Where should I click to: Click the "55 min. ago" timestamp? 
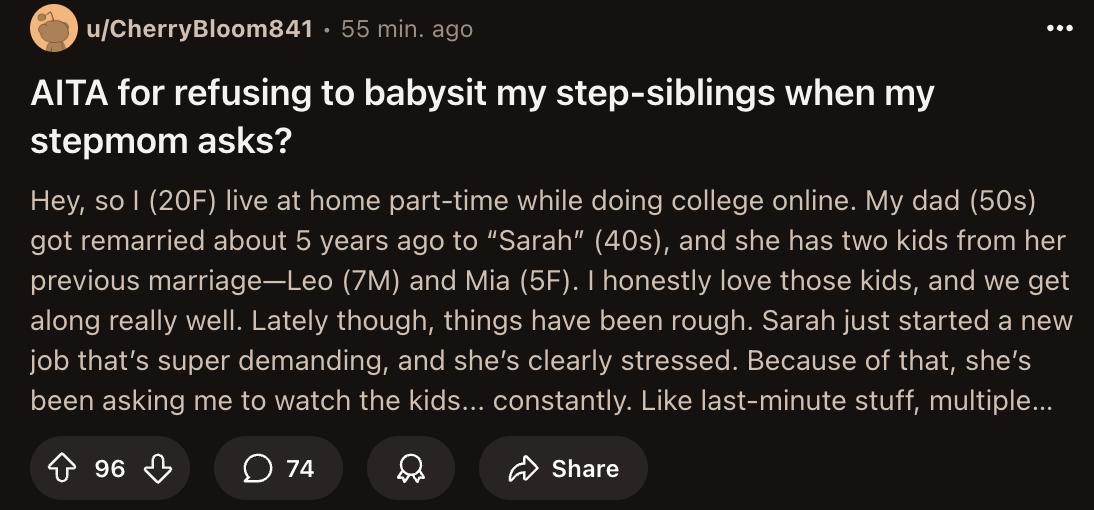[x=407, y=30]
